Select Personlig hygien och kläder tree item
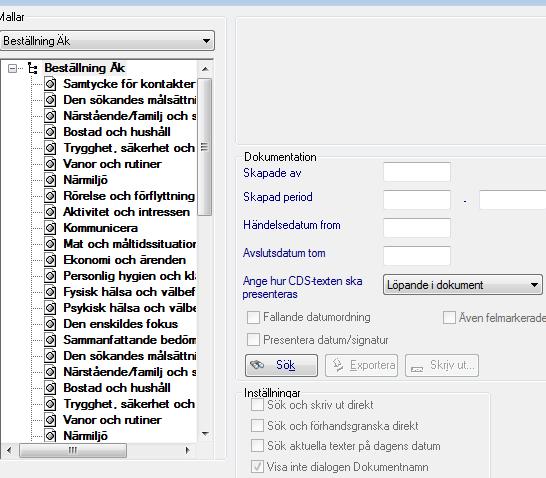546x478 pixels. pos(129,276)
